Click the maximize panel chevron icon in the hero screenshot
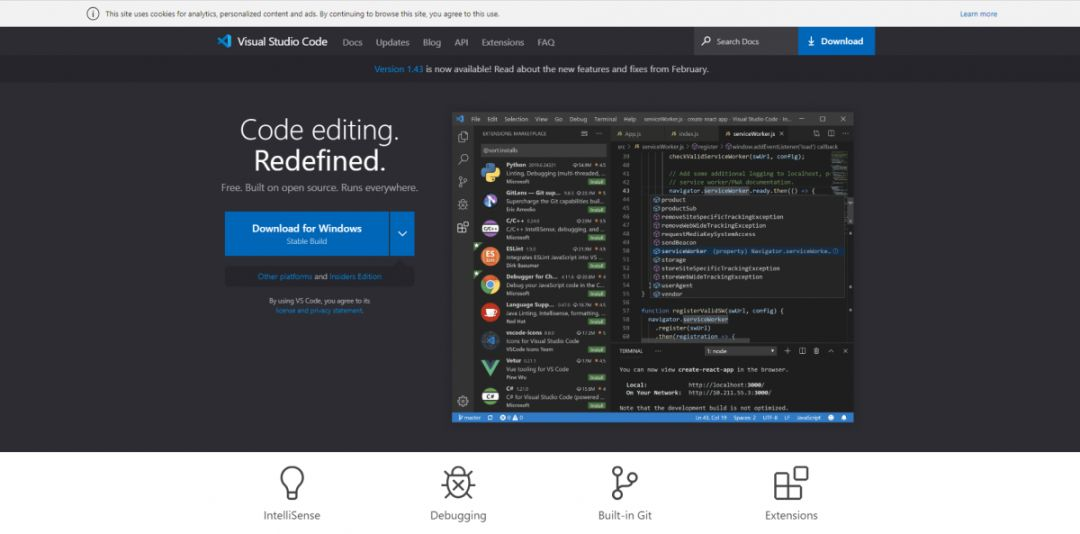Image resolution: width=1080 pixels, height=534 pixels. point(831,351)
